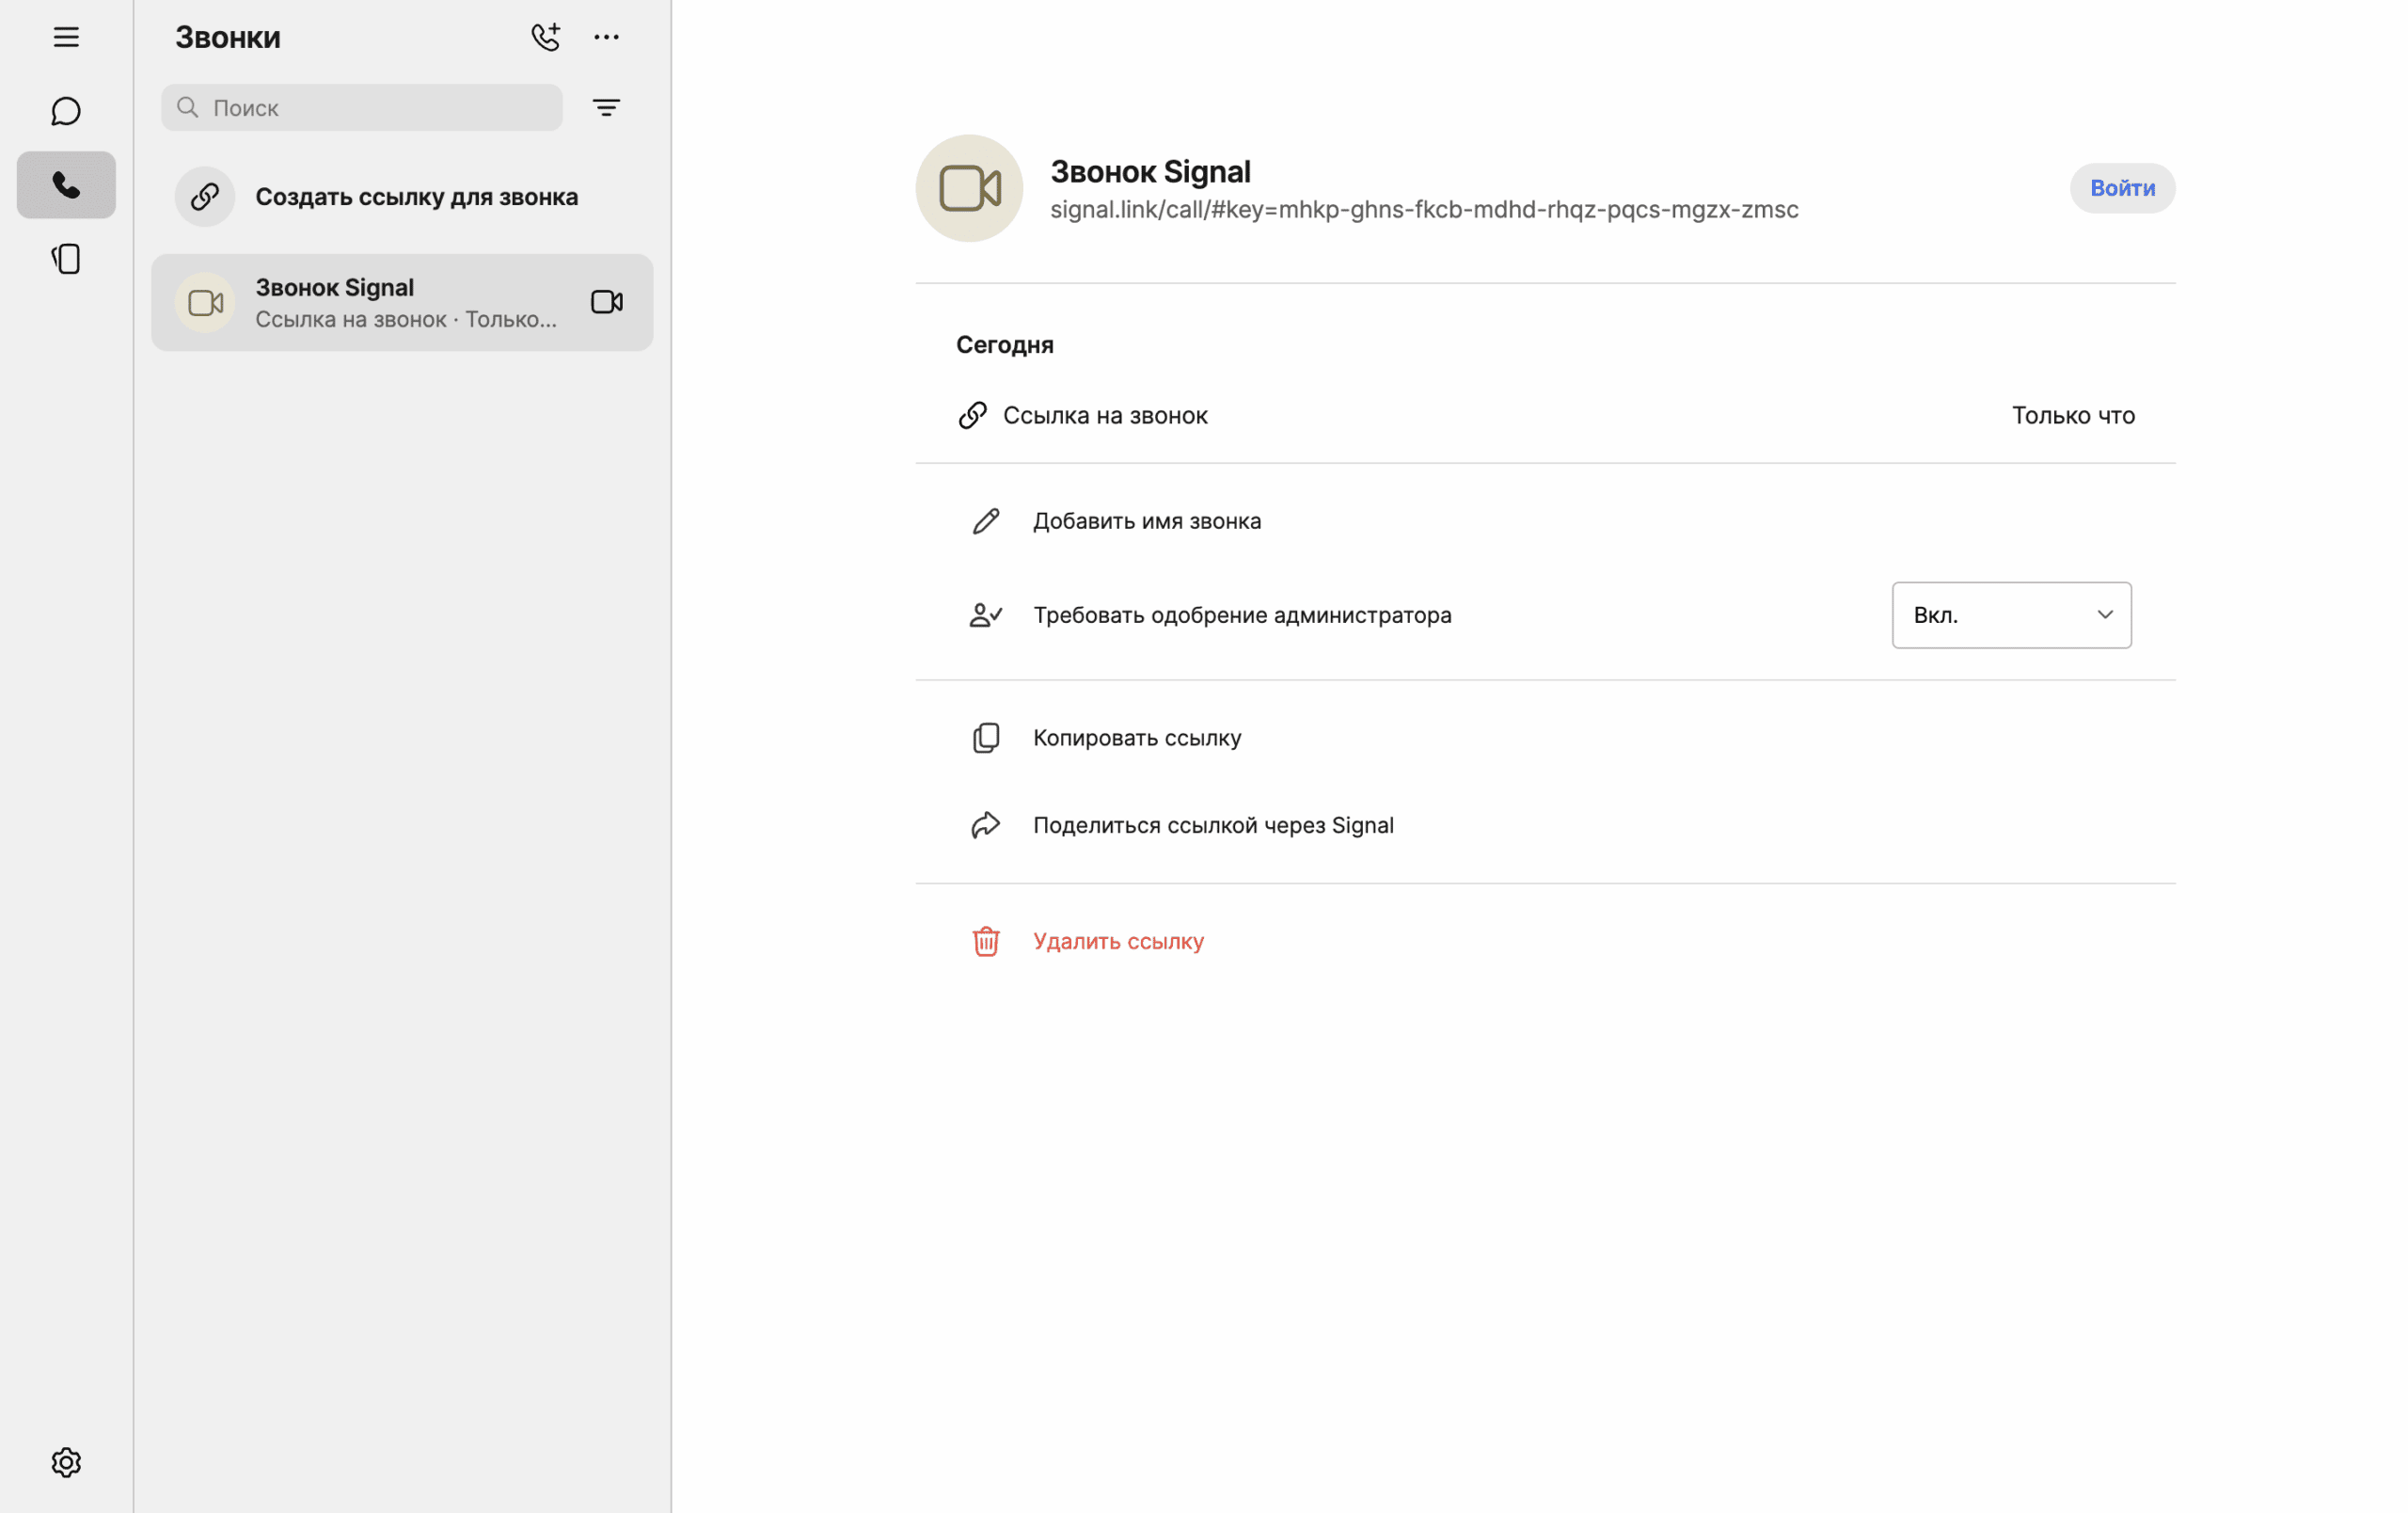Open the hamburger main menu
Screen dimensions: 2408x1513
(x=66, y=37)
